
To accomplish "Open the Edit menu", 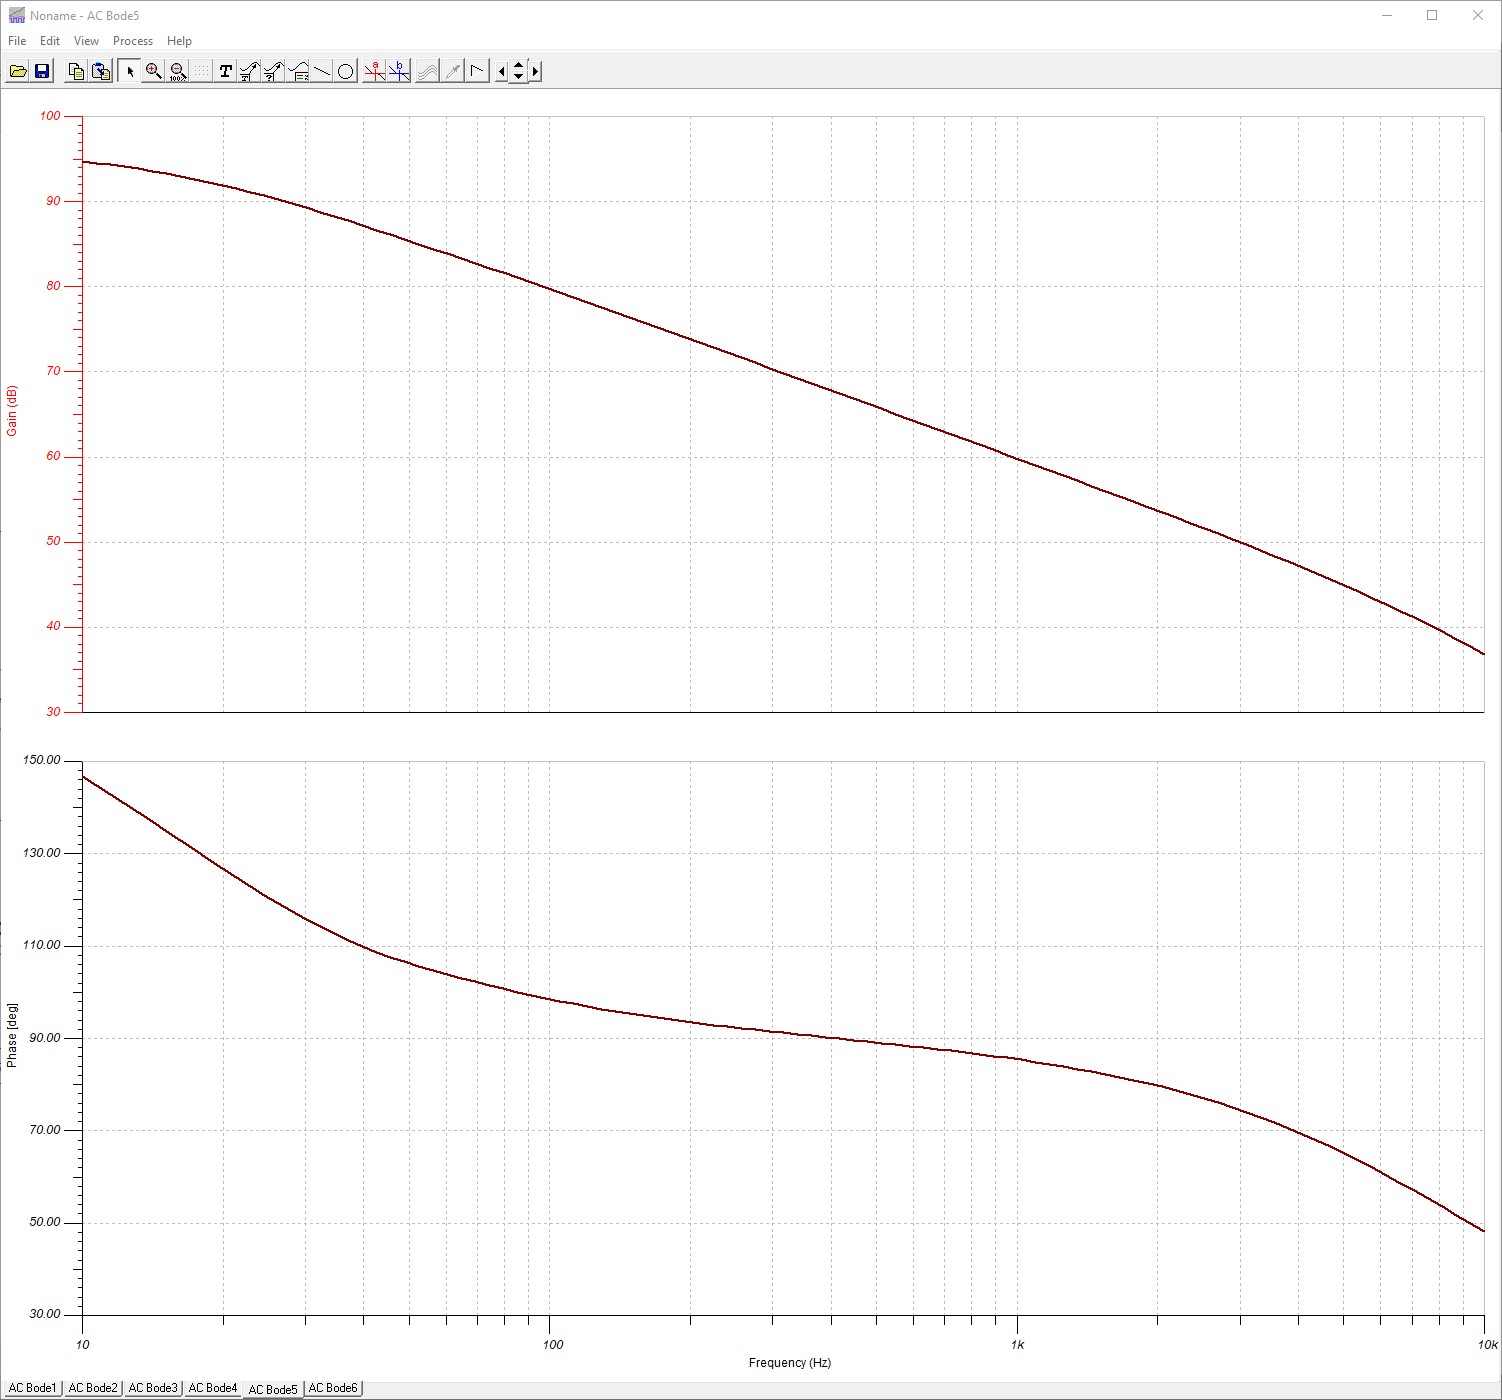I will [50, 41].
